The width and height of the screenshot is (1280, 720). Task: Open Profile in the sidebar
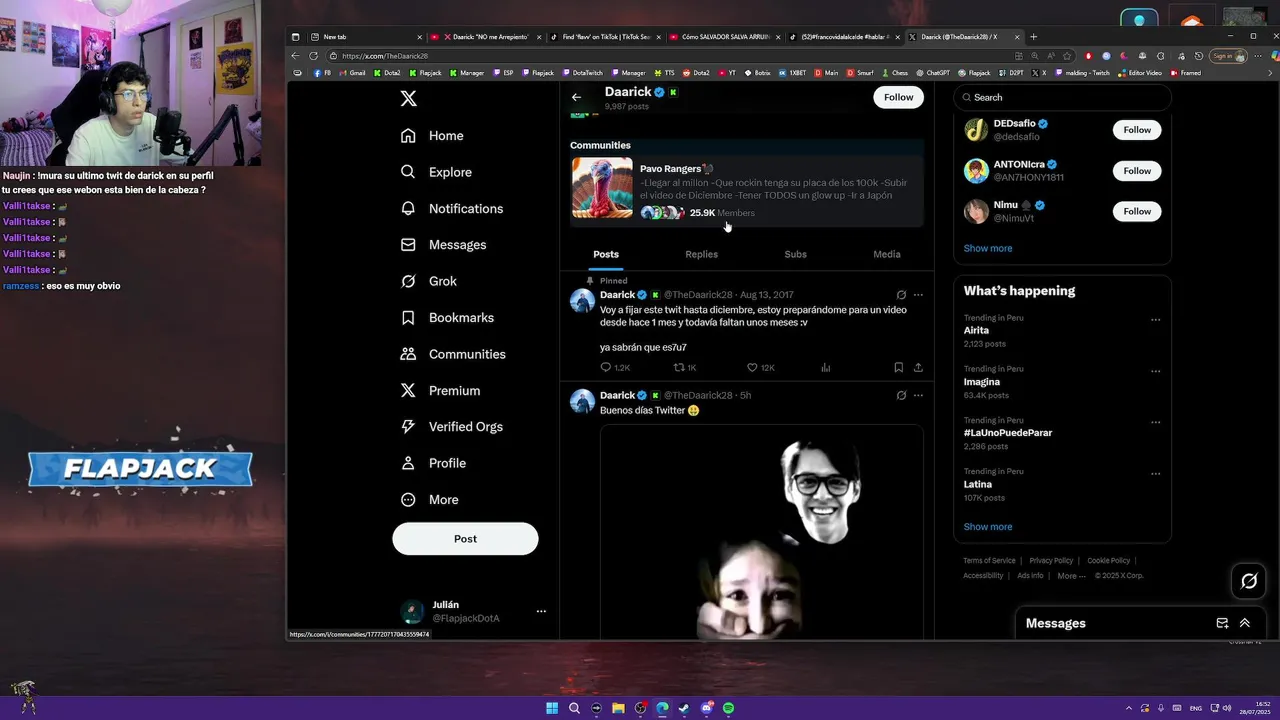click(x=433, y=463)
